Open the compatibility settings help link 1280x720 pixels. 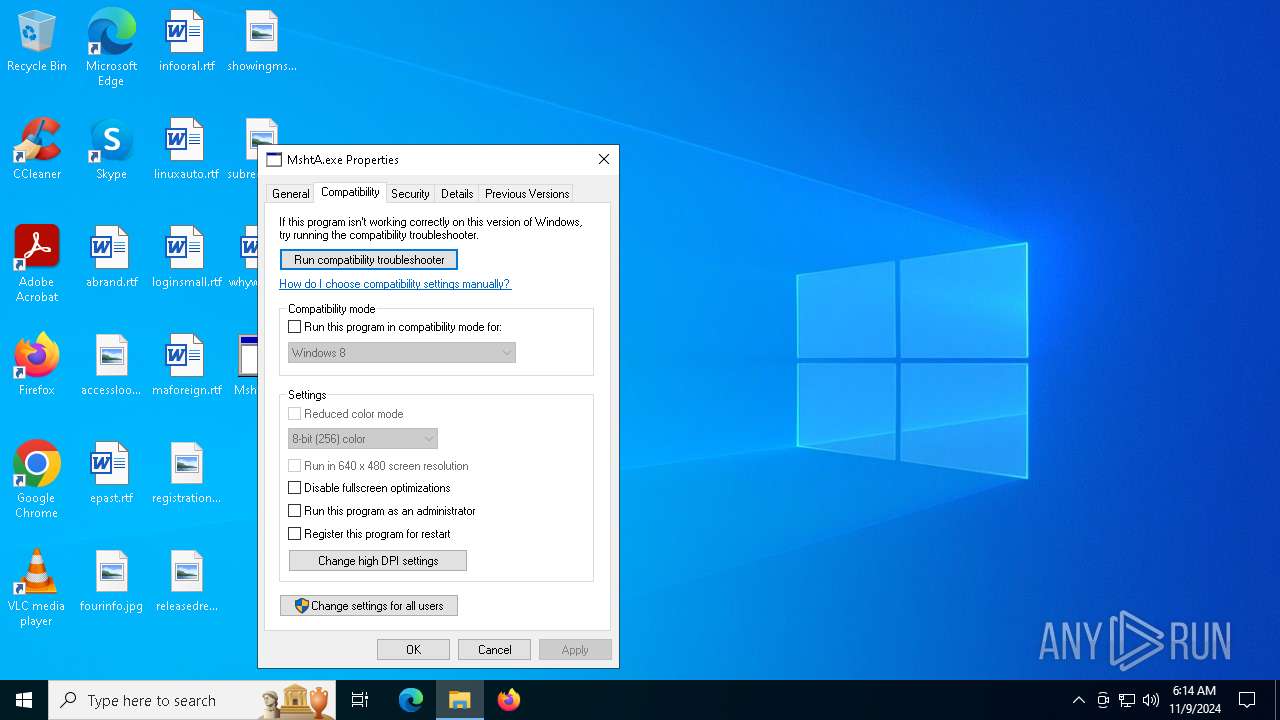click(395, 284)
